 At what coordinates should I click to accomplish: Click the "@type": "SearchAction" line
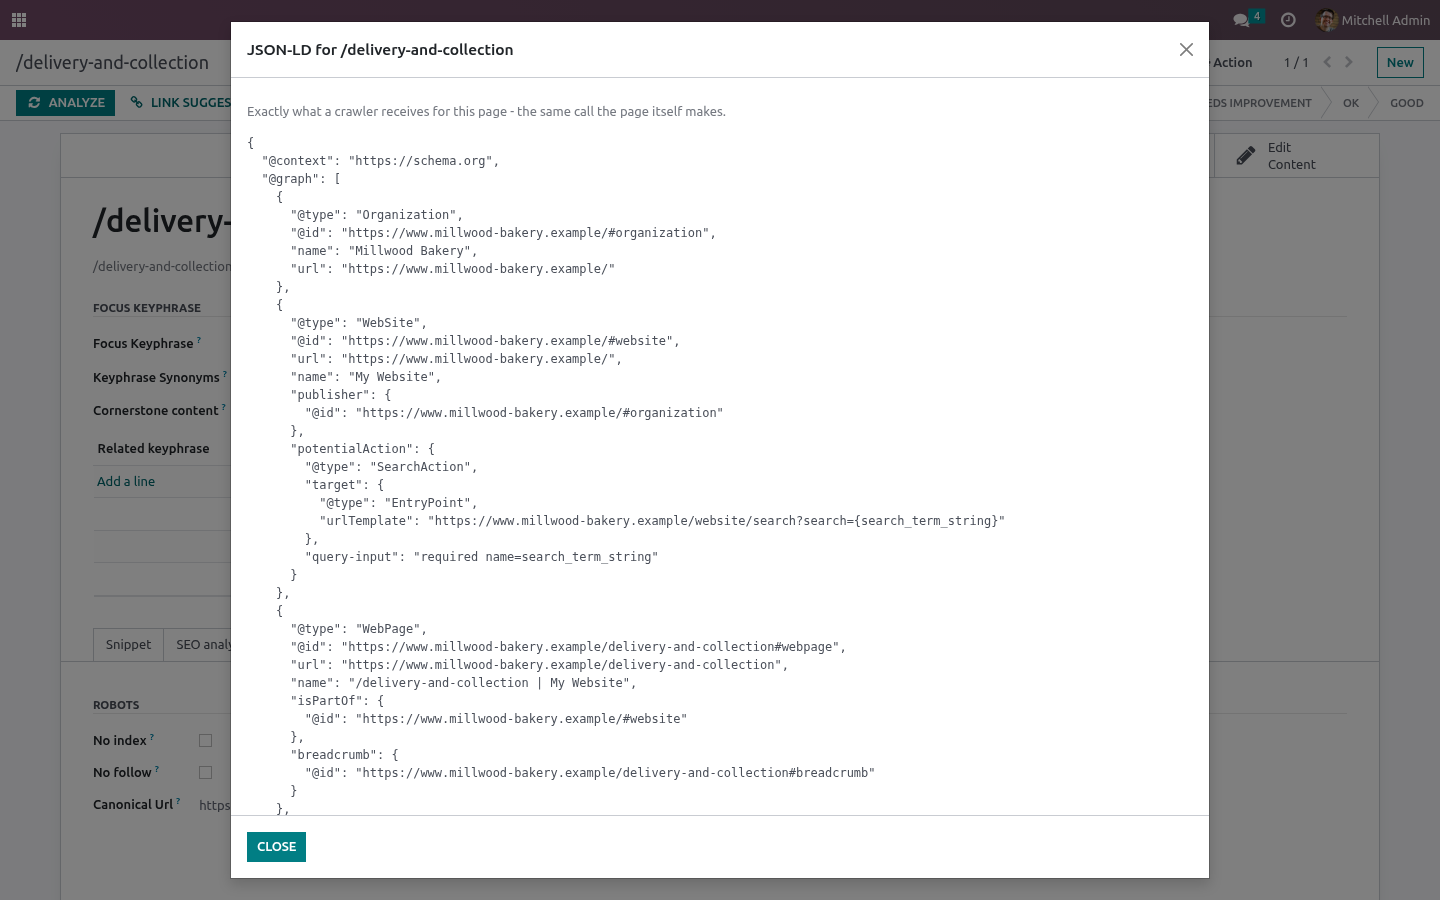click(x=391, y=467)
